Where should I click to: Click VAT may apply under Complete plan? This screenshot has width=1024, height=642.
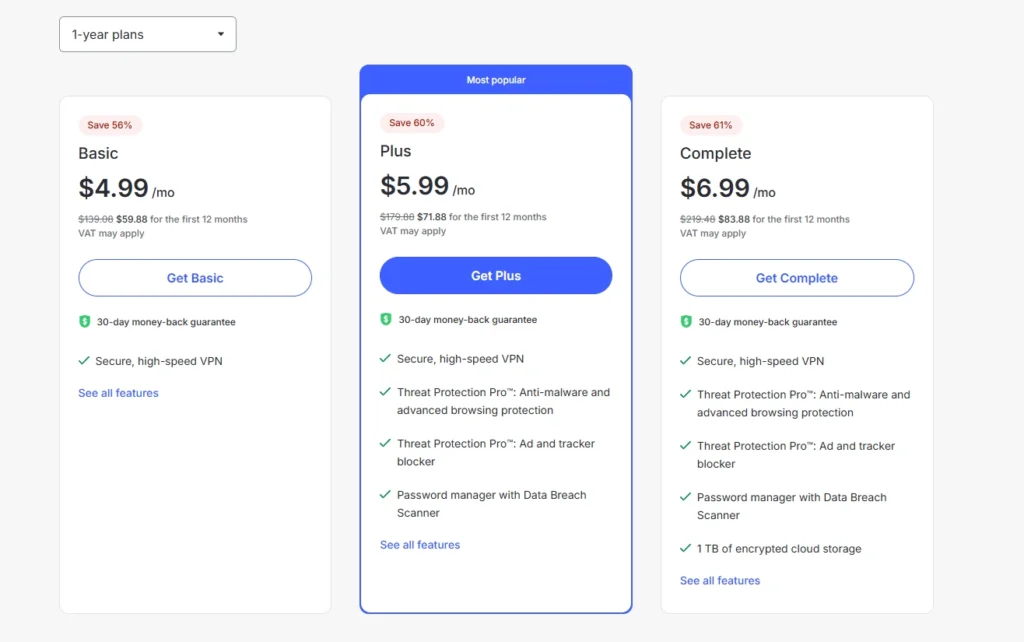coord(712,233)
